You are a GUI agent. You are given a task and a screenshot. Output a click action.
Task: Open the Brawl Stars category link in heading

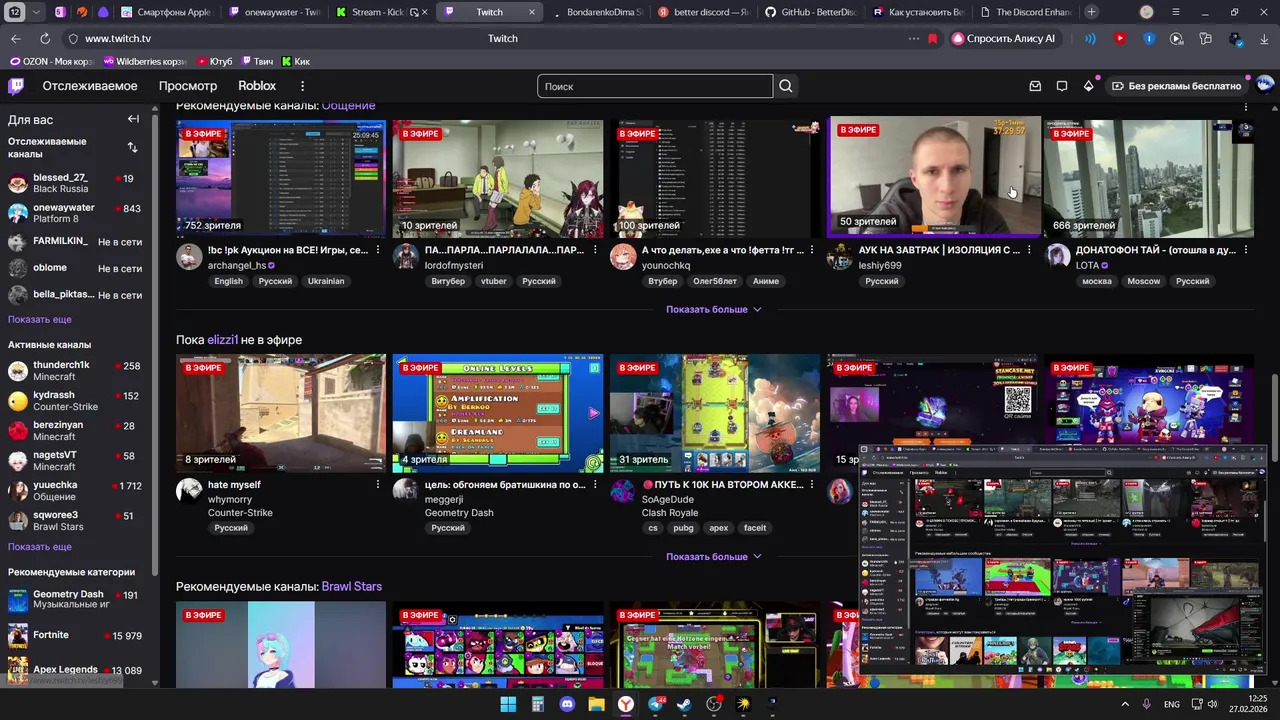(352, 587)
